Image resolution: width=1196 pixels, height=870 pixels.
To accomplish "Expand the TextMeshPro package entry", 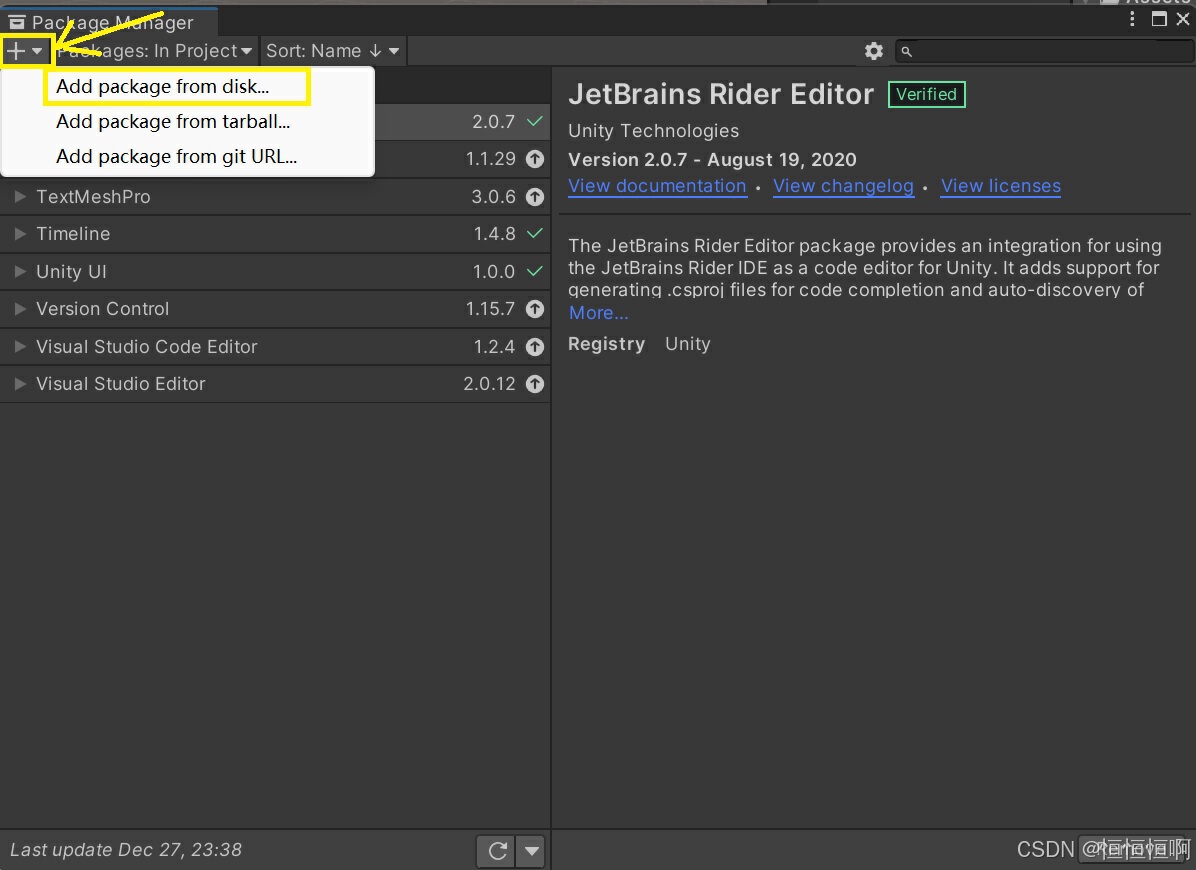I will (x=21, y=197).
